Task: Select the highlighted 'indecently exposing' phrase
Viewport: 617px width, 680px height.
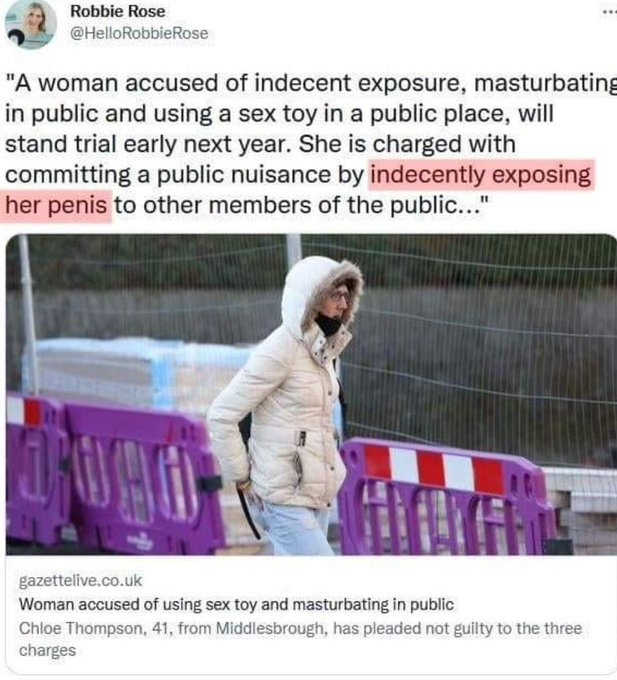Action: pos(480,175)
